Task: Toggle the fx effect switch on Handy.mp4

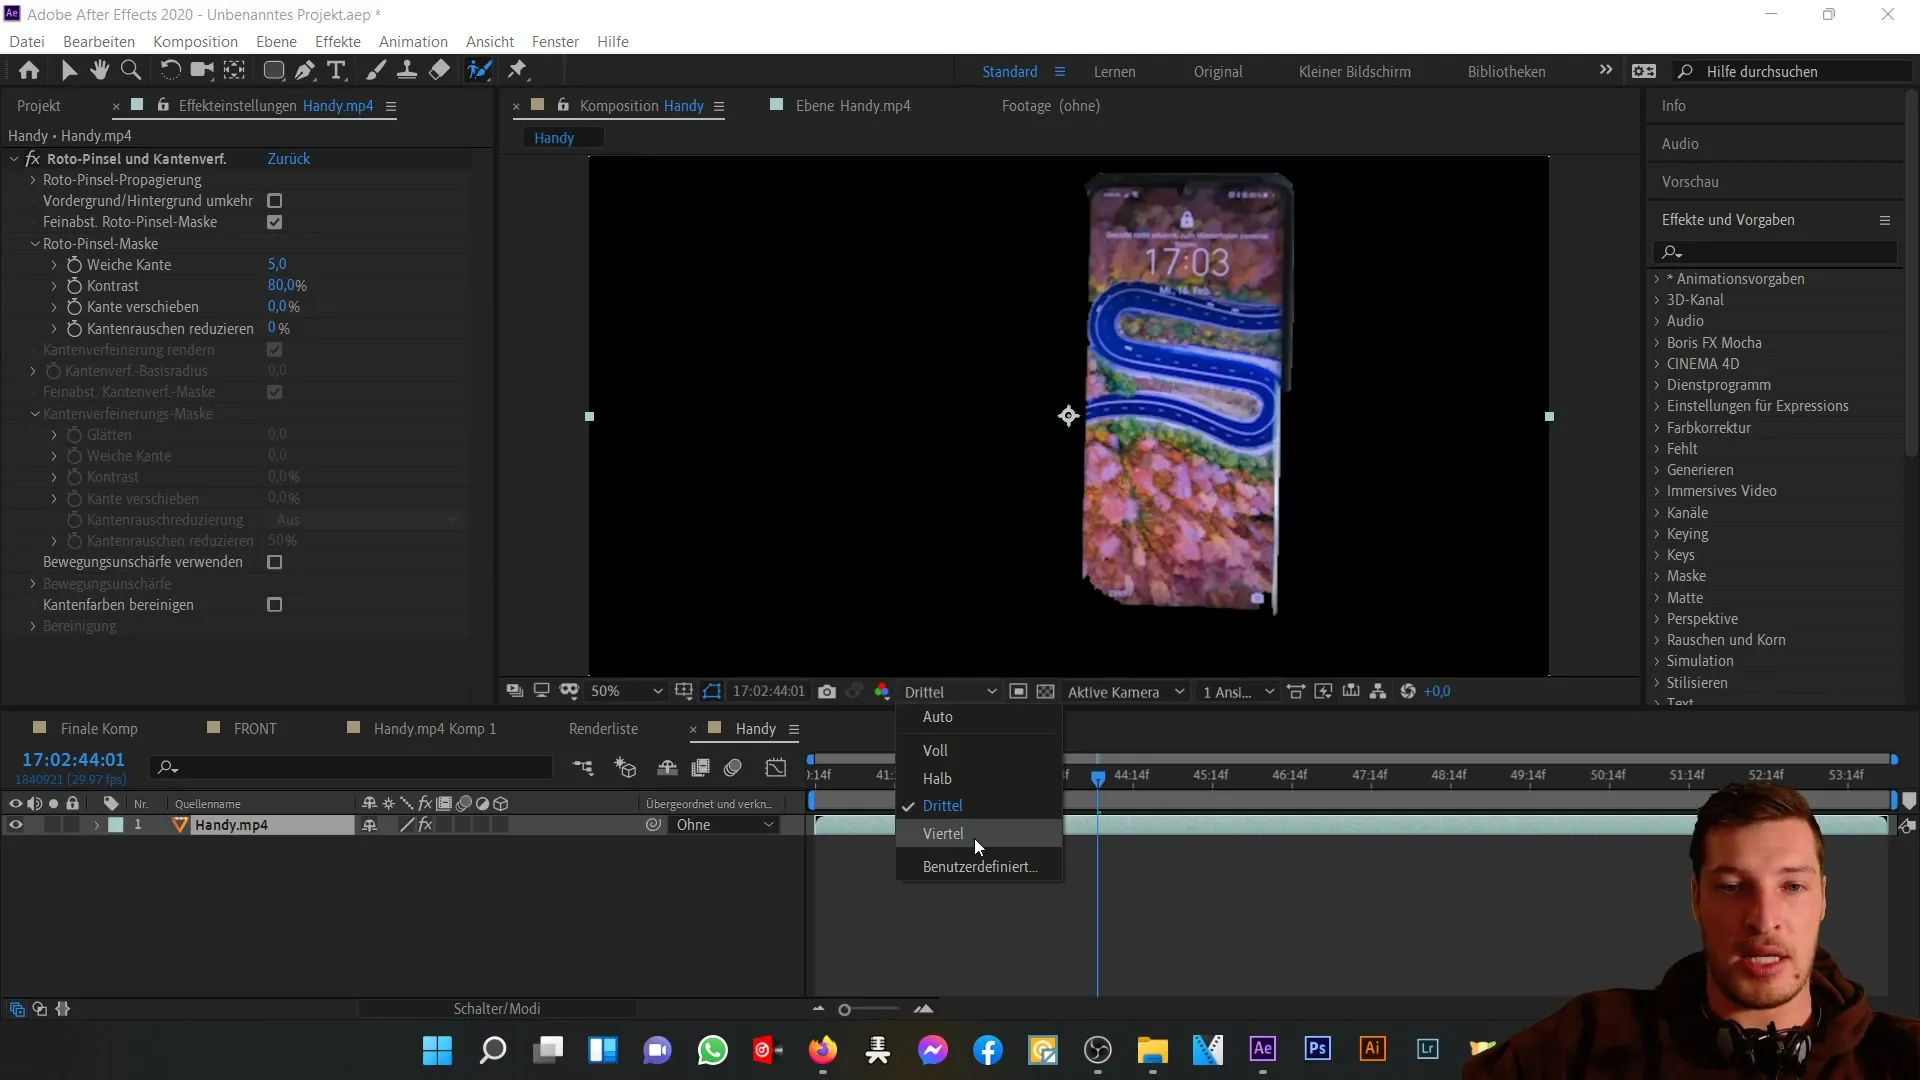Action: click(x=426, y=825)
